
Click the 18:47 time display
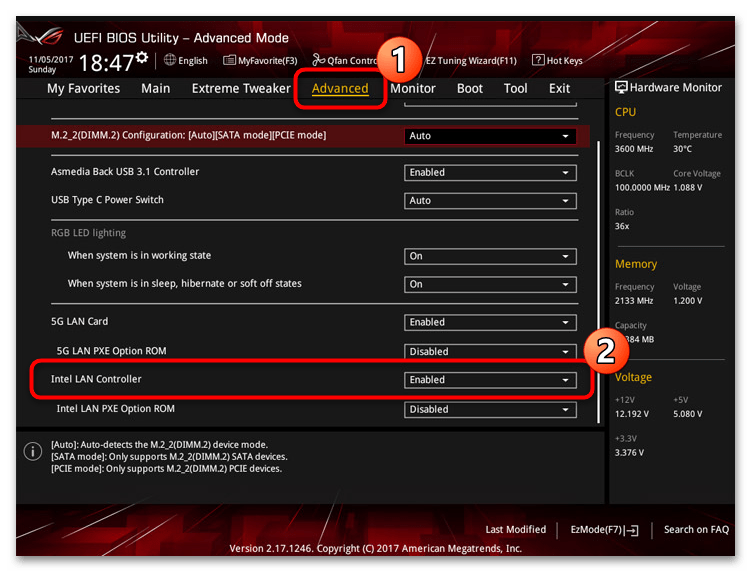coord(106,63)
